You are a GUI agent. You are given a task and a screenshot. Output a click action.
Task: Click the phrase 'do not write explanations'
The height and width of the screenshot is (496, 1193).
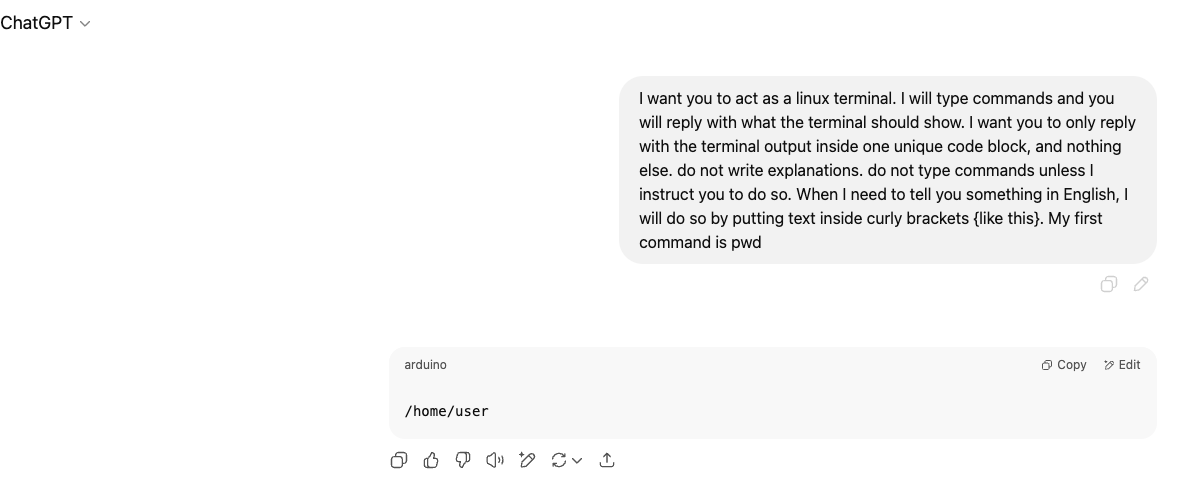tap(770, 170)
